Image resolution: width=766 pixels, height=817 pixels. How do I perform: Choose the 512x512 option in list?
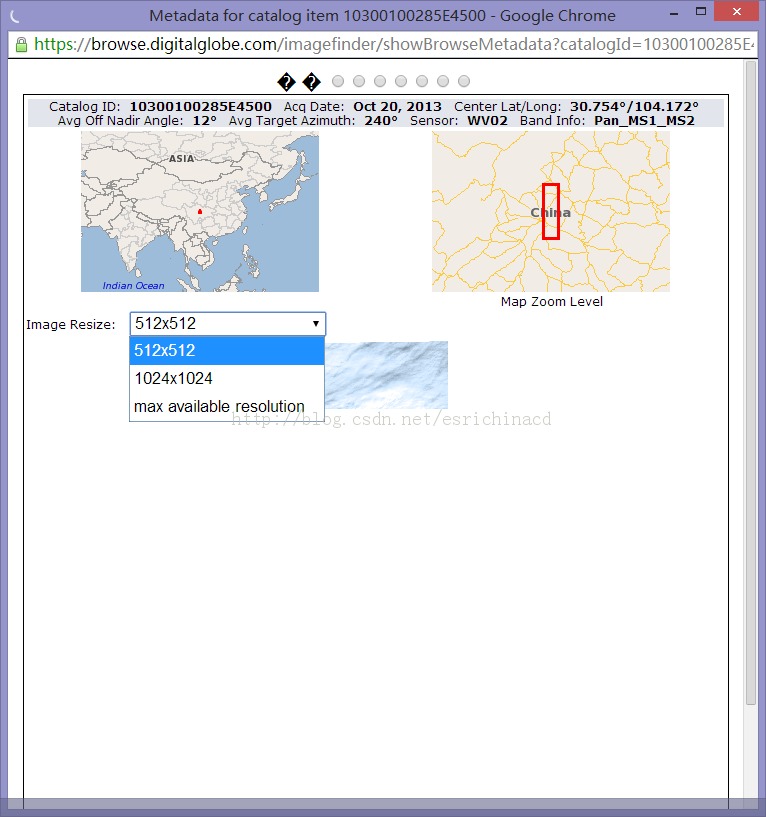click(227, 351)
